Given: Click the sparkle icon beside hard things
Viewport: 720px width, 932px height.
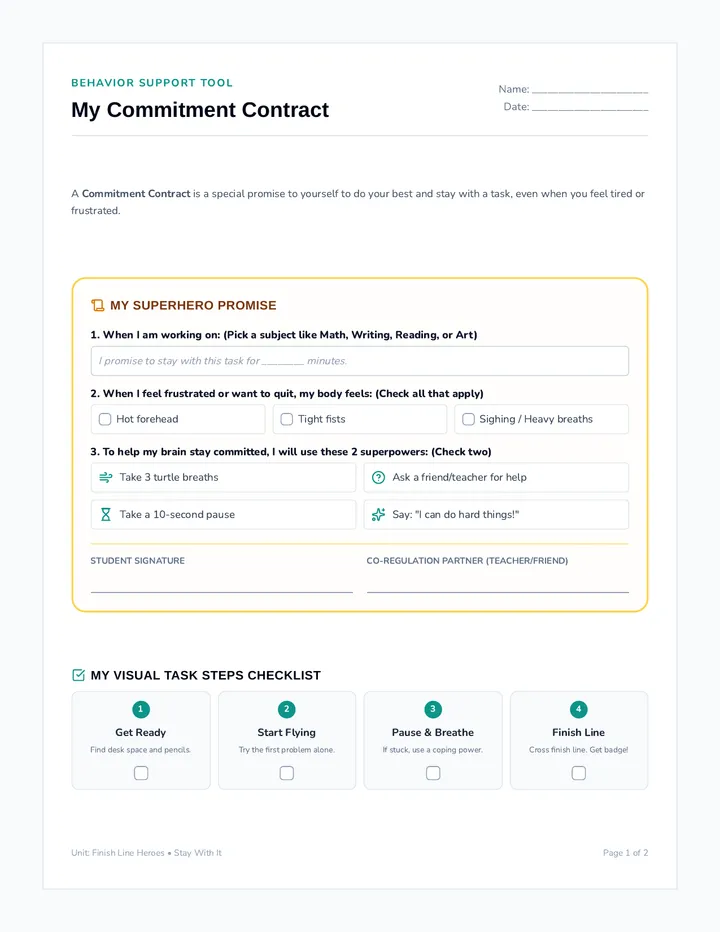Looking at the screenshot, I should click(x=378, y=514).
